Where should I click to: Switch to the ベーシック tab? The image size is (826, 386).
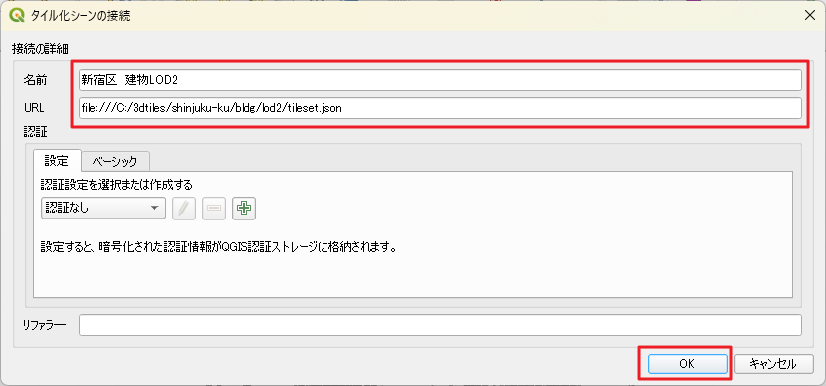tap(115, 161)
